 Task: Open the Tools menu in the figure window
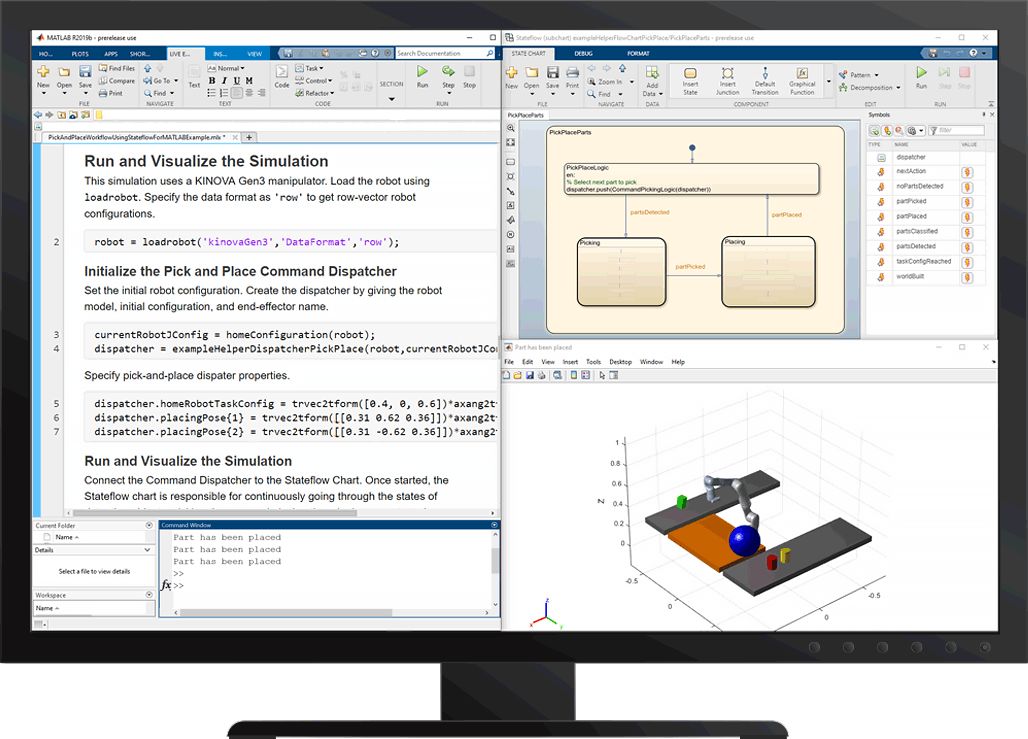(x=593, y=362)
